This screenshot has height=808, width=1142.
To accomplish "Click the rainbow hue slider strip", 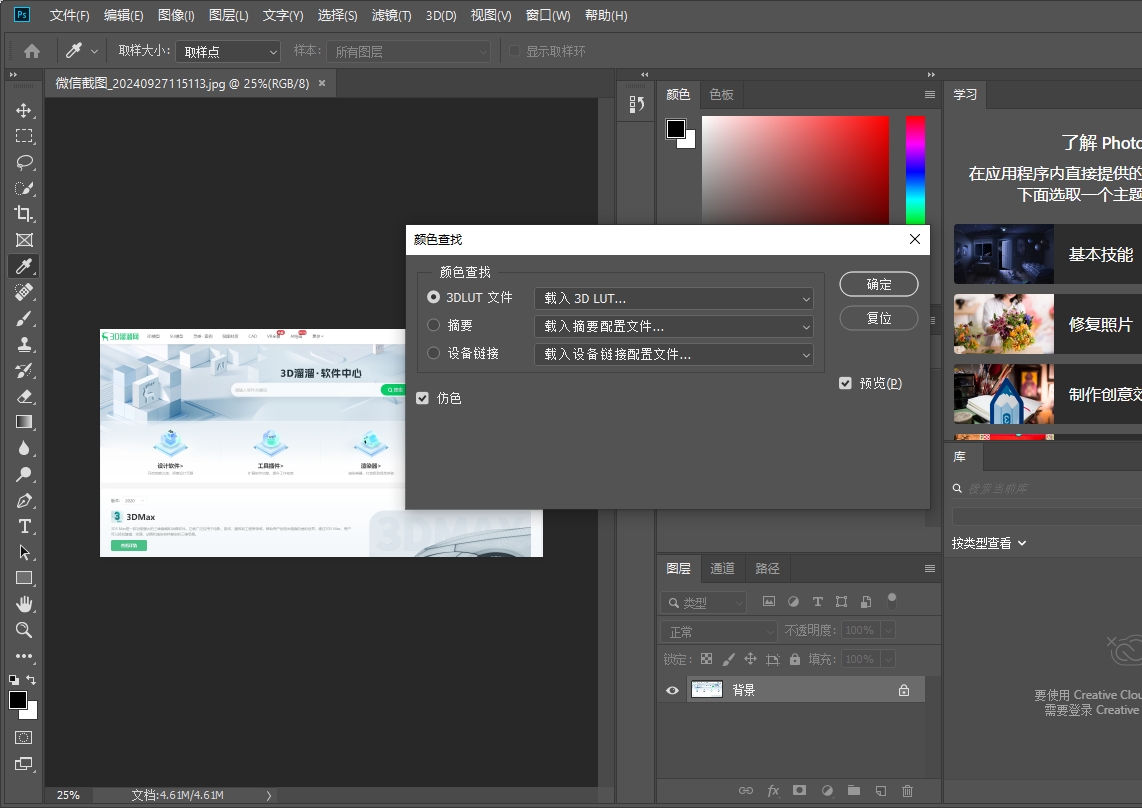I will pyautogui.click(x=915, y=170).
